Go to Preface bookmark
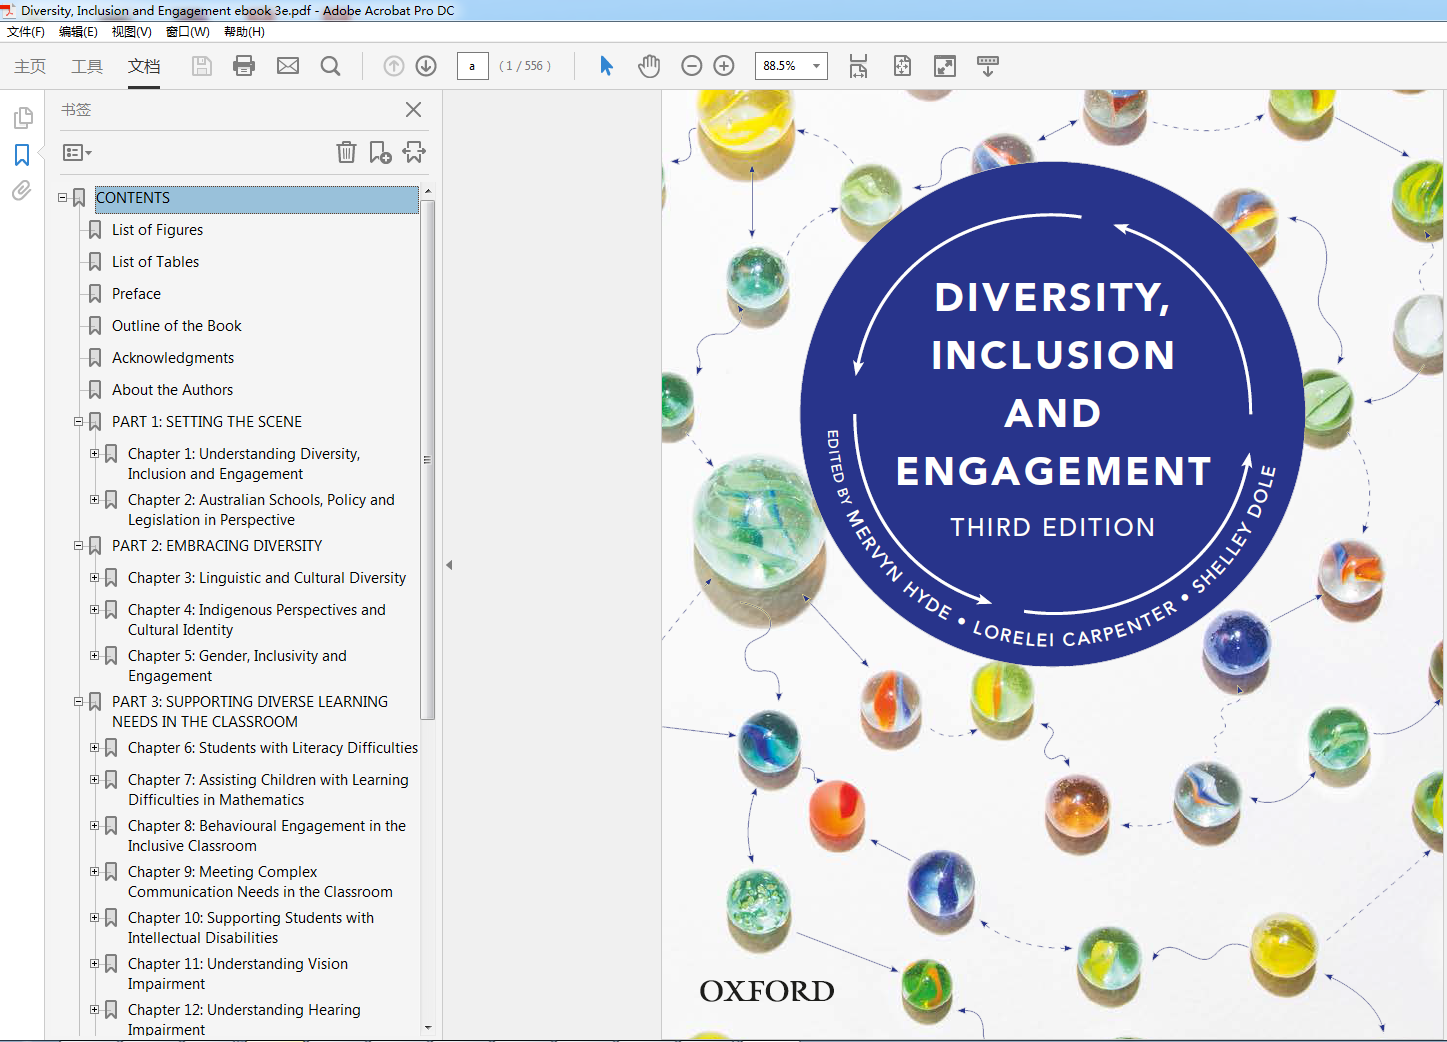Viewport: 1447px width, 1042px height. (x=136, y=294)
